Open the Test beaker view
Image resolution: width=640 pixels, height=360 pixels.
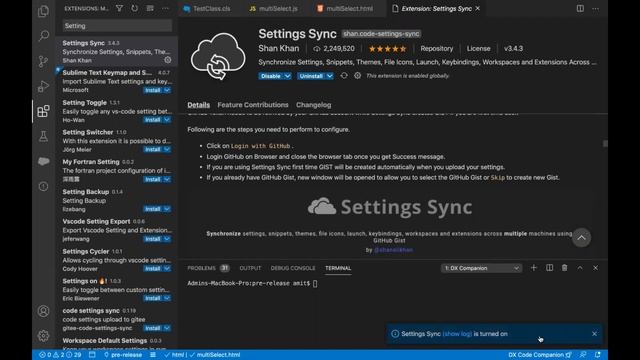(43, 136)
